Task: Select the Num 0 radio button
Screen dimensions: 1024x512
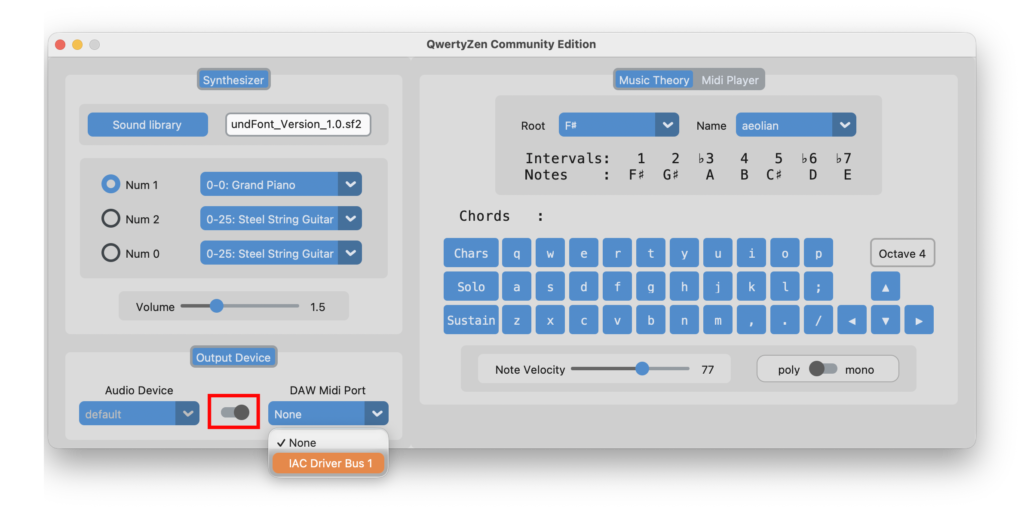Action: [111, 253]
